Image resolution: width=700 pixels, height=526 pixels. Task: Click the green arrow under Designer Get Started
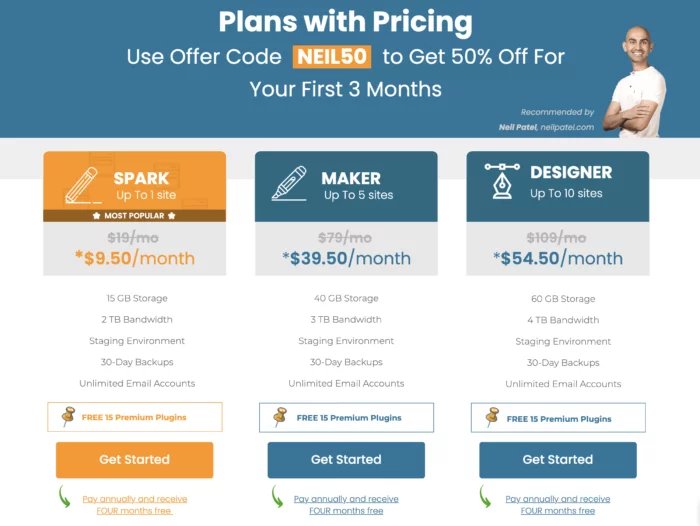pyautogui.click(x=485, y=497)
